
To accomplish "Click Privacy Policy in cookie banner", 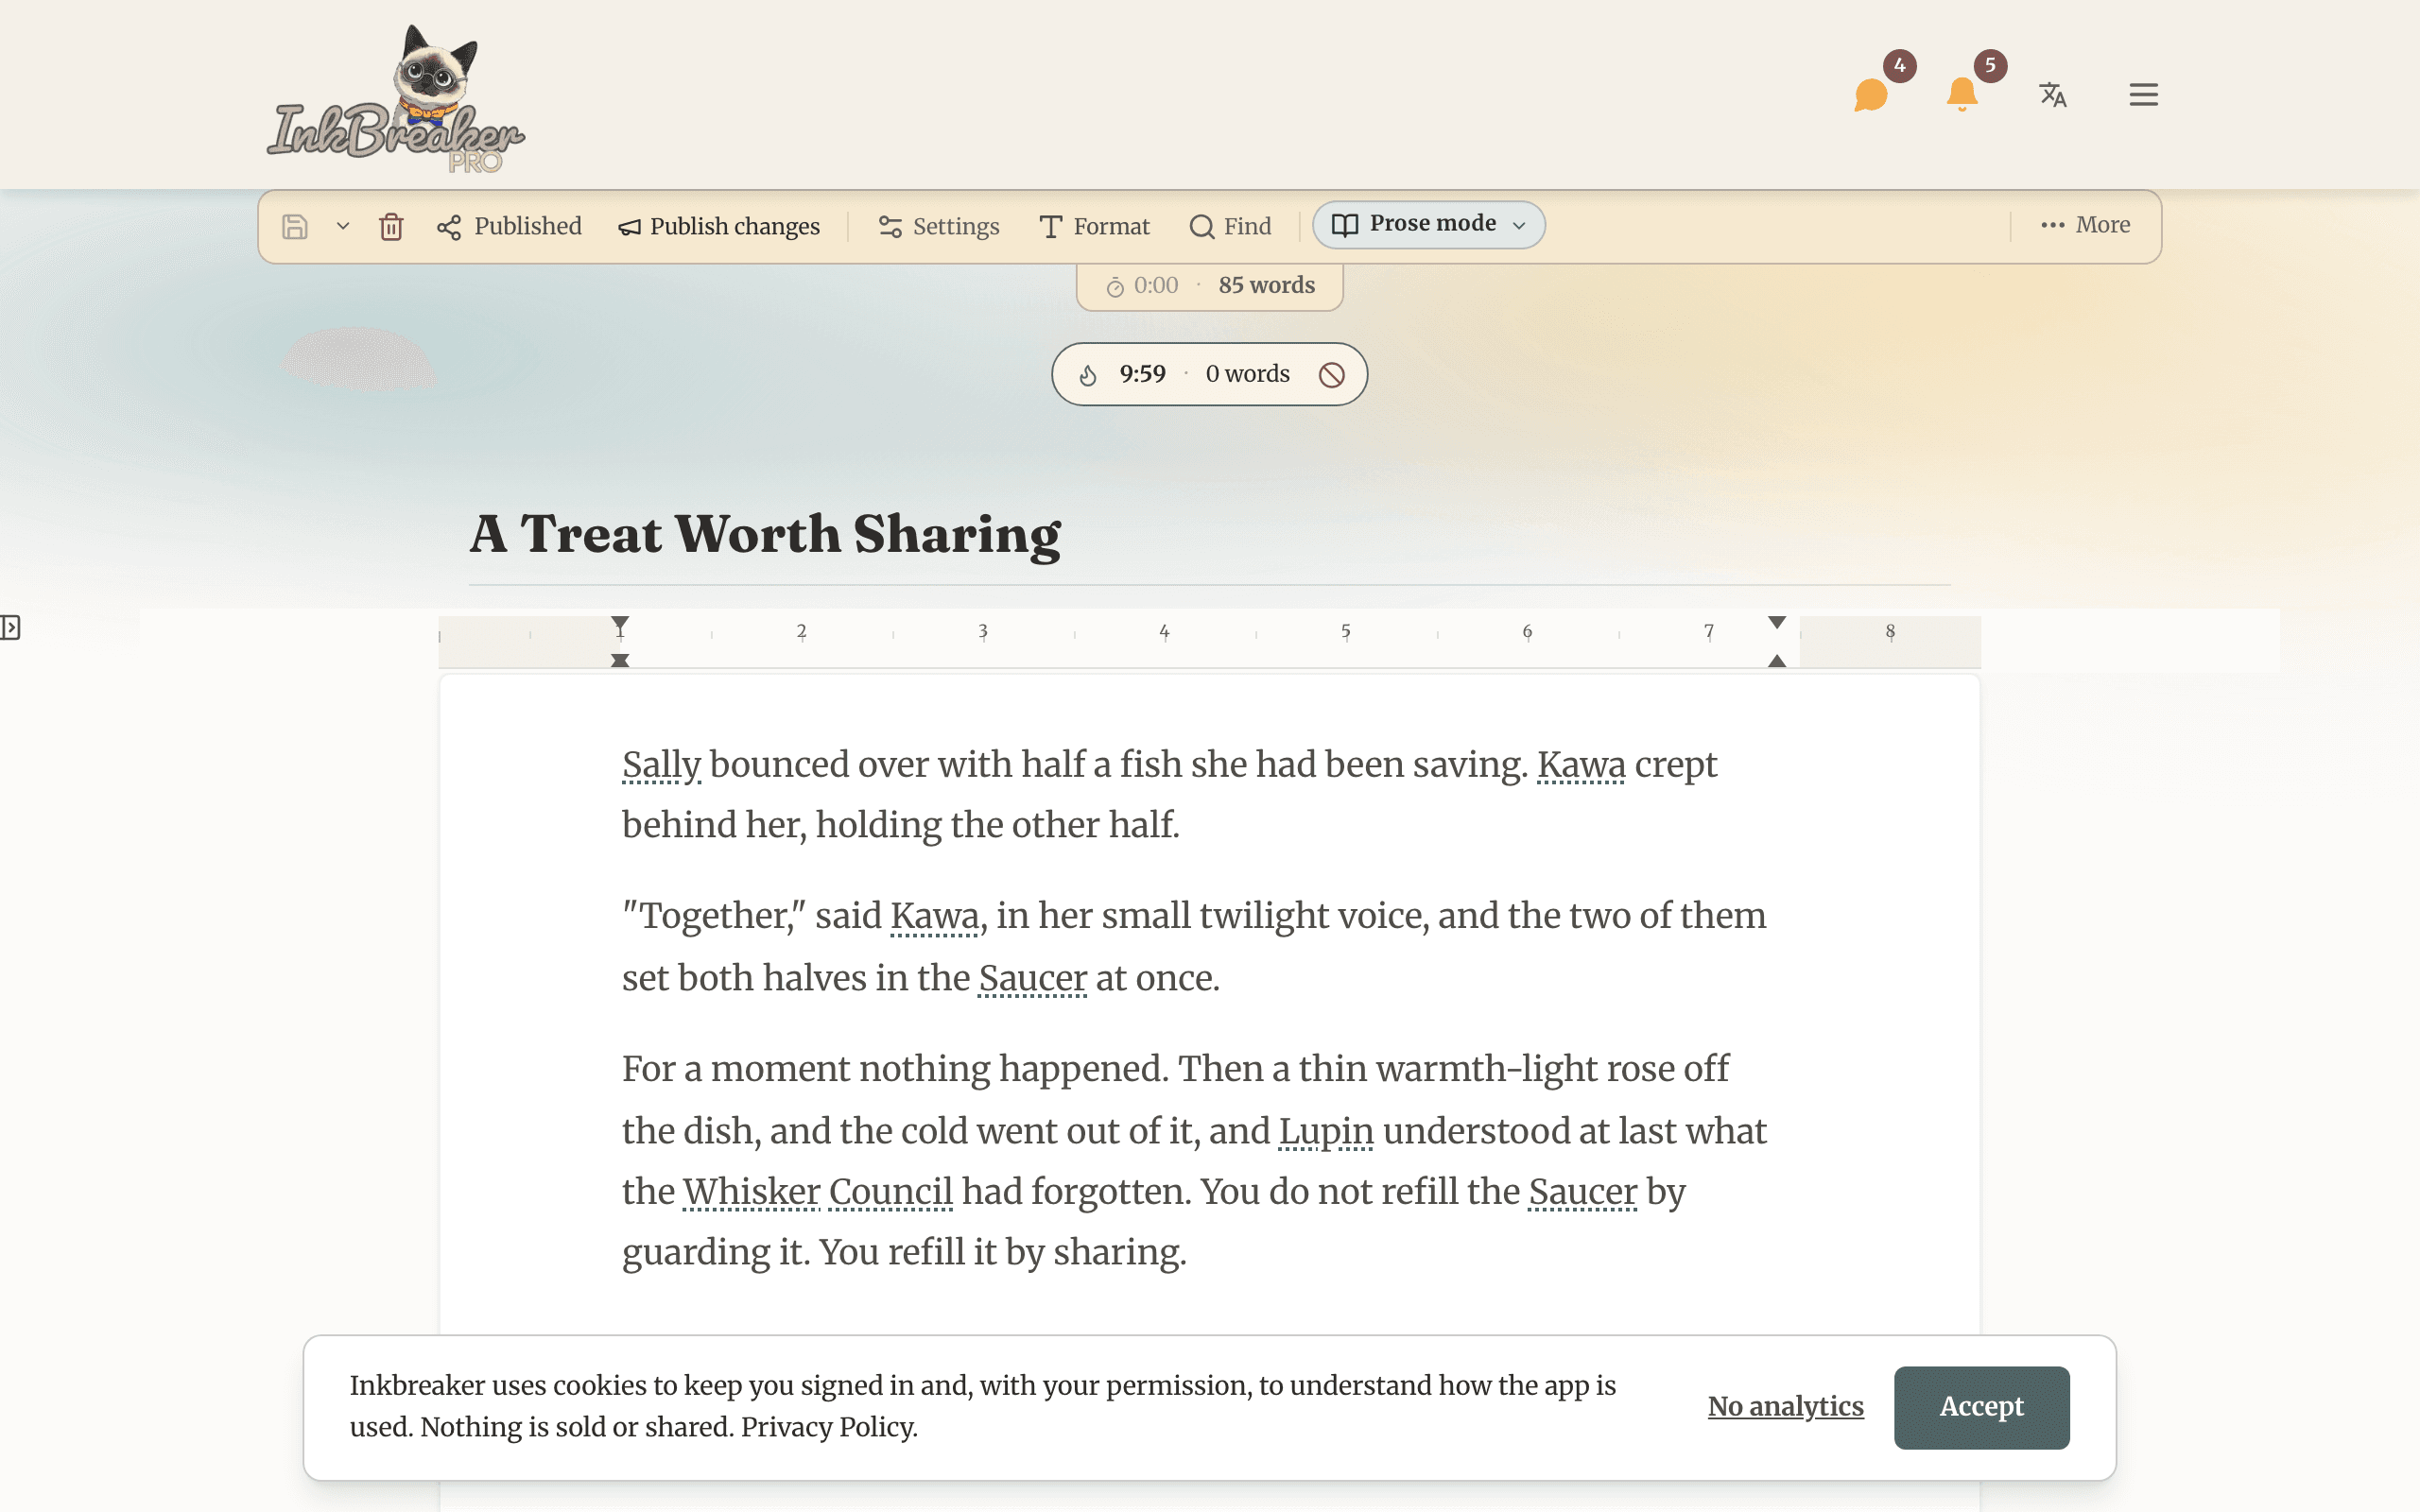I will click(826, 1427).
